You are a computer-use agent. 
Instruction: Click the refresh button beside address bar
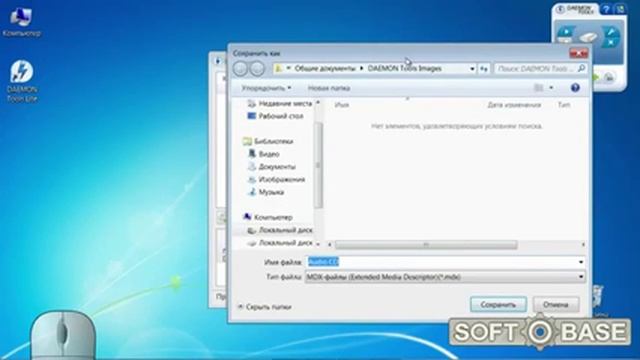484,69
